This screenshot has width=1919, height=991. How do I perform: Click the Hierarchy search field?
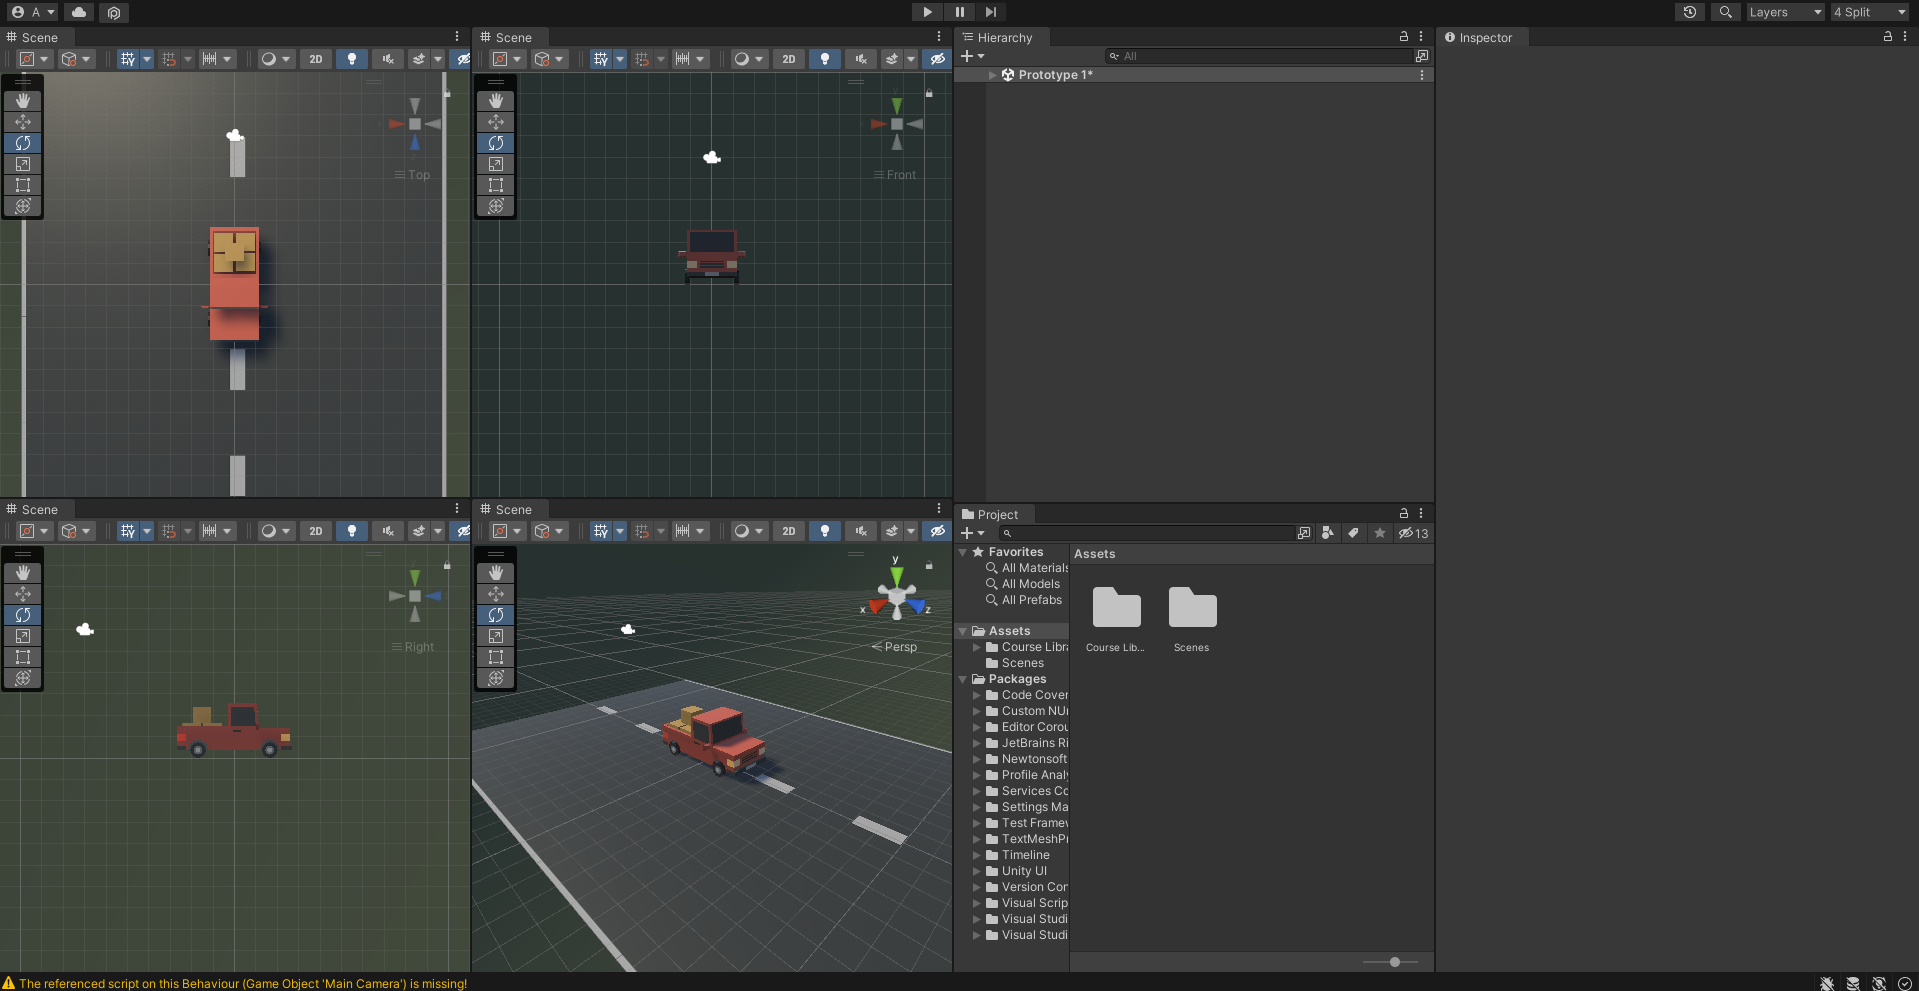[x=1258, y=56]
